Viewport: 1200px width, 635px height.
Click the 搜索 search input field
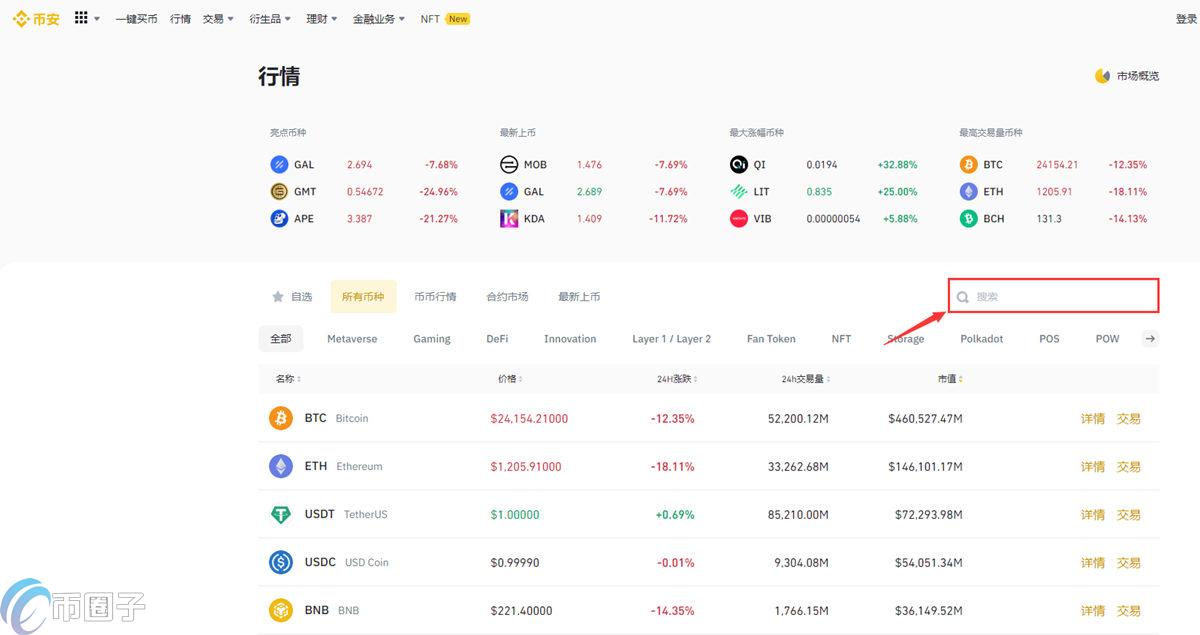[1060, 297]
